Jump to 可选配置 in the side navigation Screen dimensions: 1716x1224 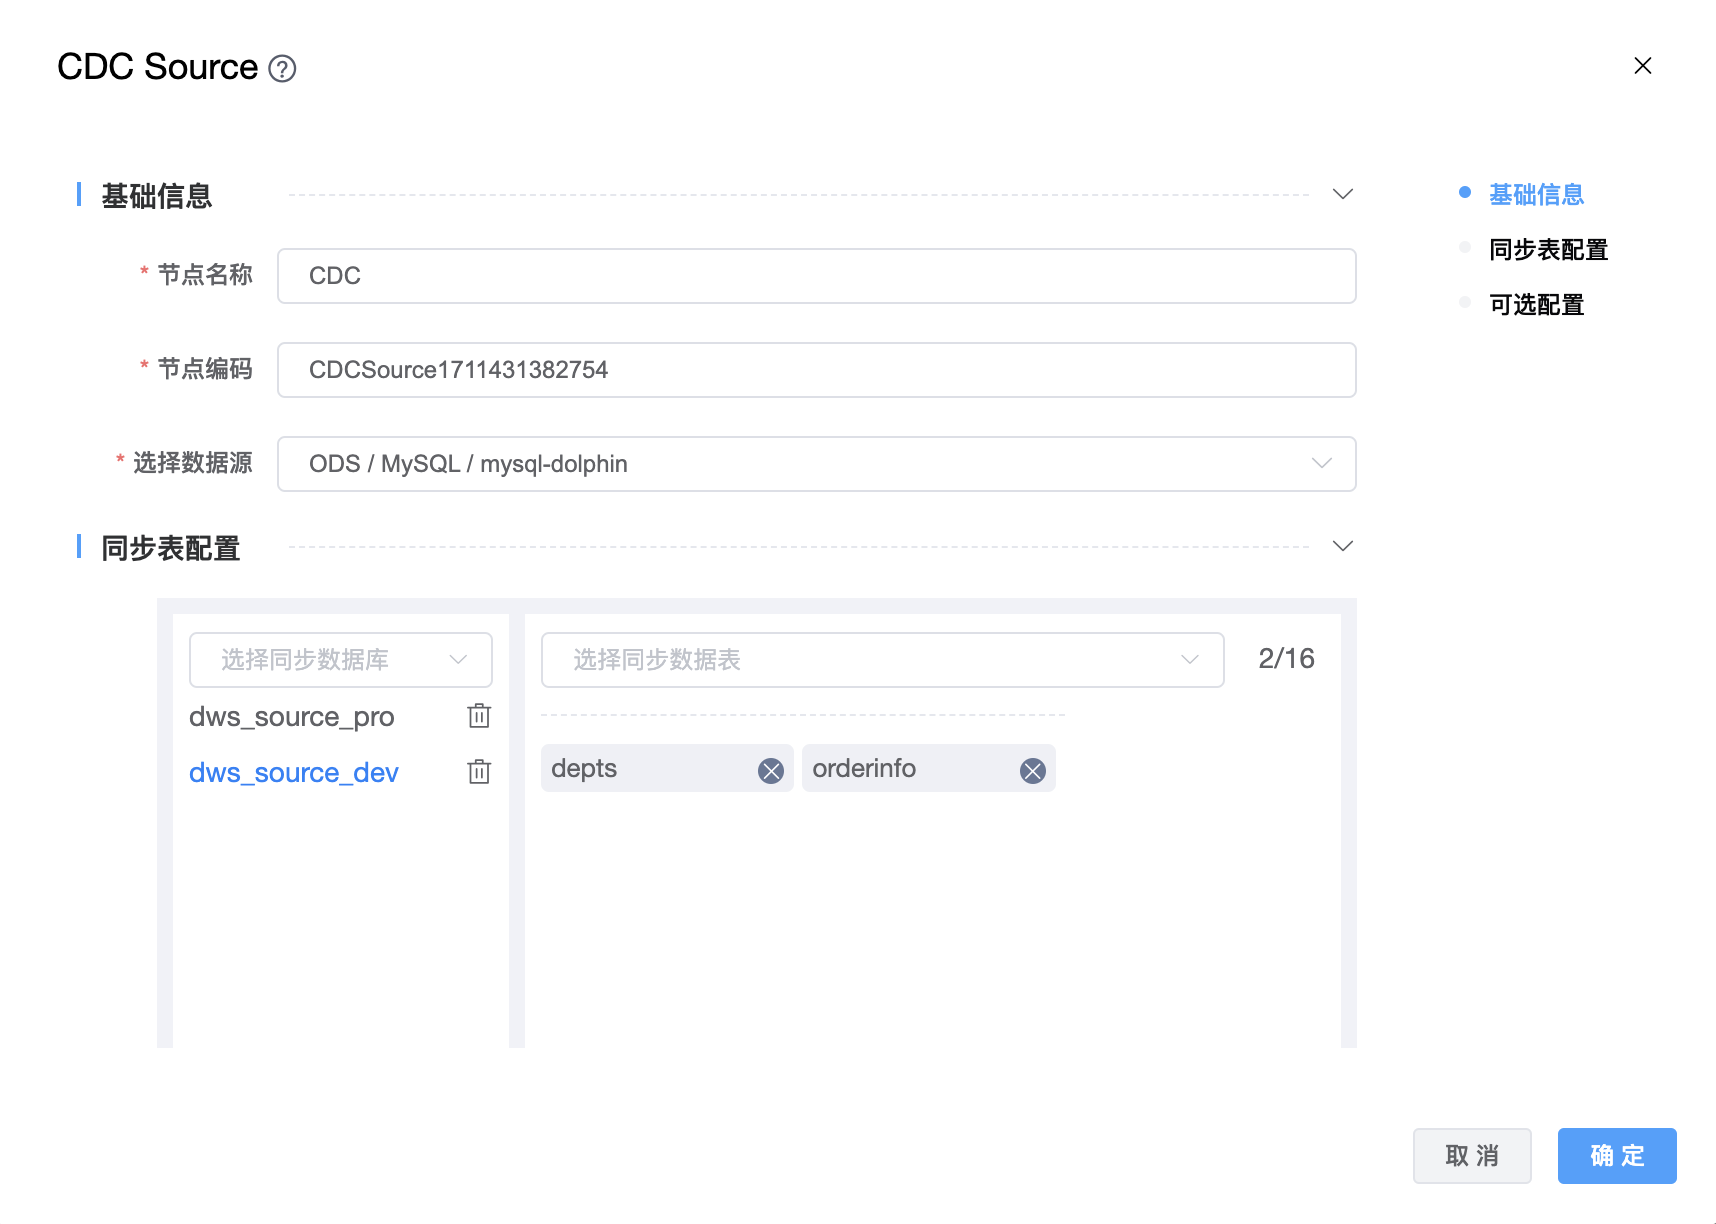click(1536, 304)
